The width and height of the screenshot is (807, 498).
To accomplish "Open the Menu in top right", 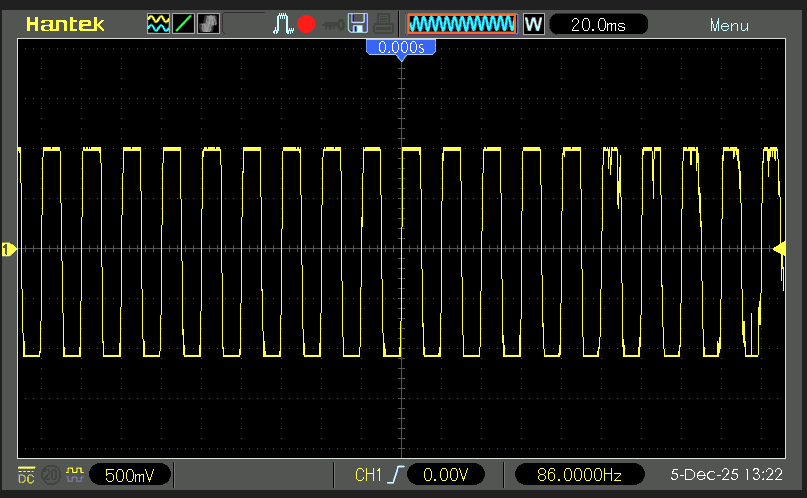I will pyautogui.click(x=729, y=25).
